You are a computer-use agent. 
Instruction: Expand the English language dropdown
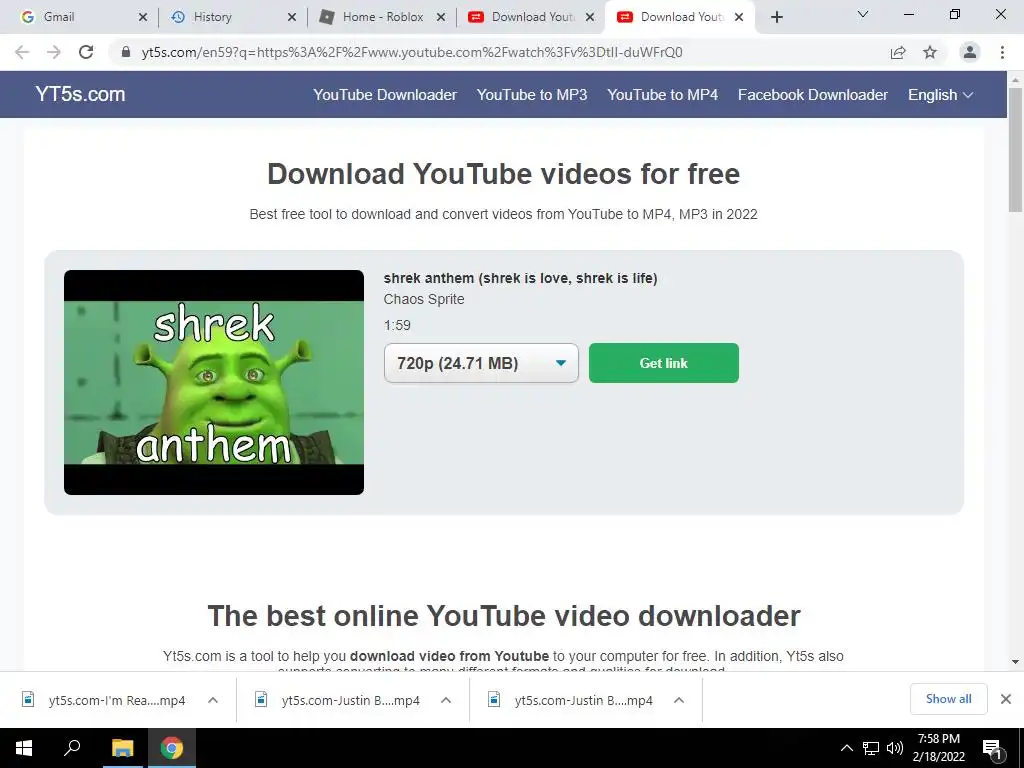[940, 95]
